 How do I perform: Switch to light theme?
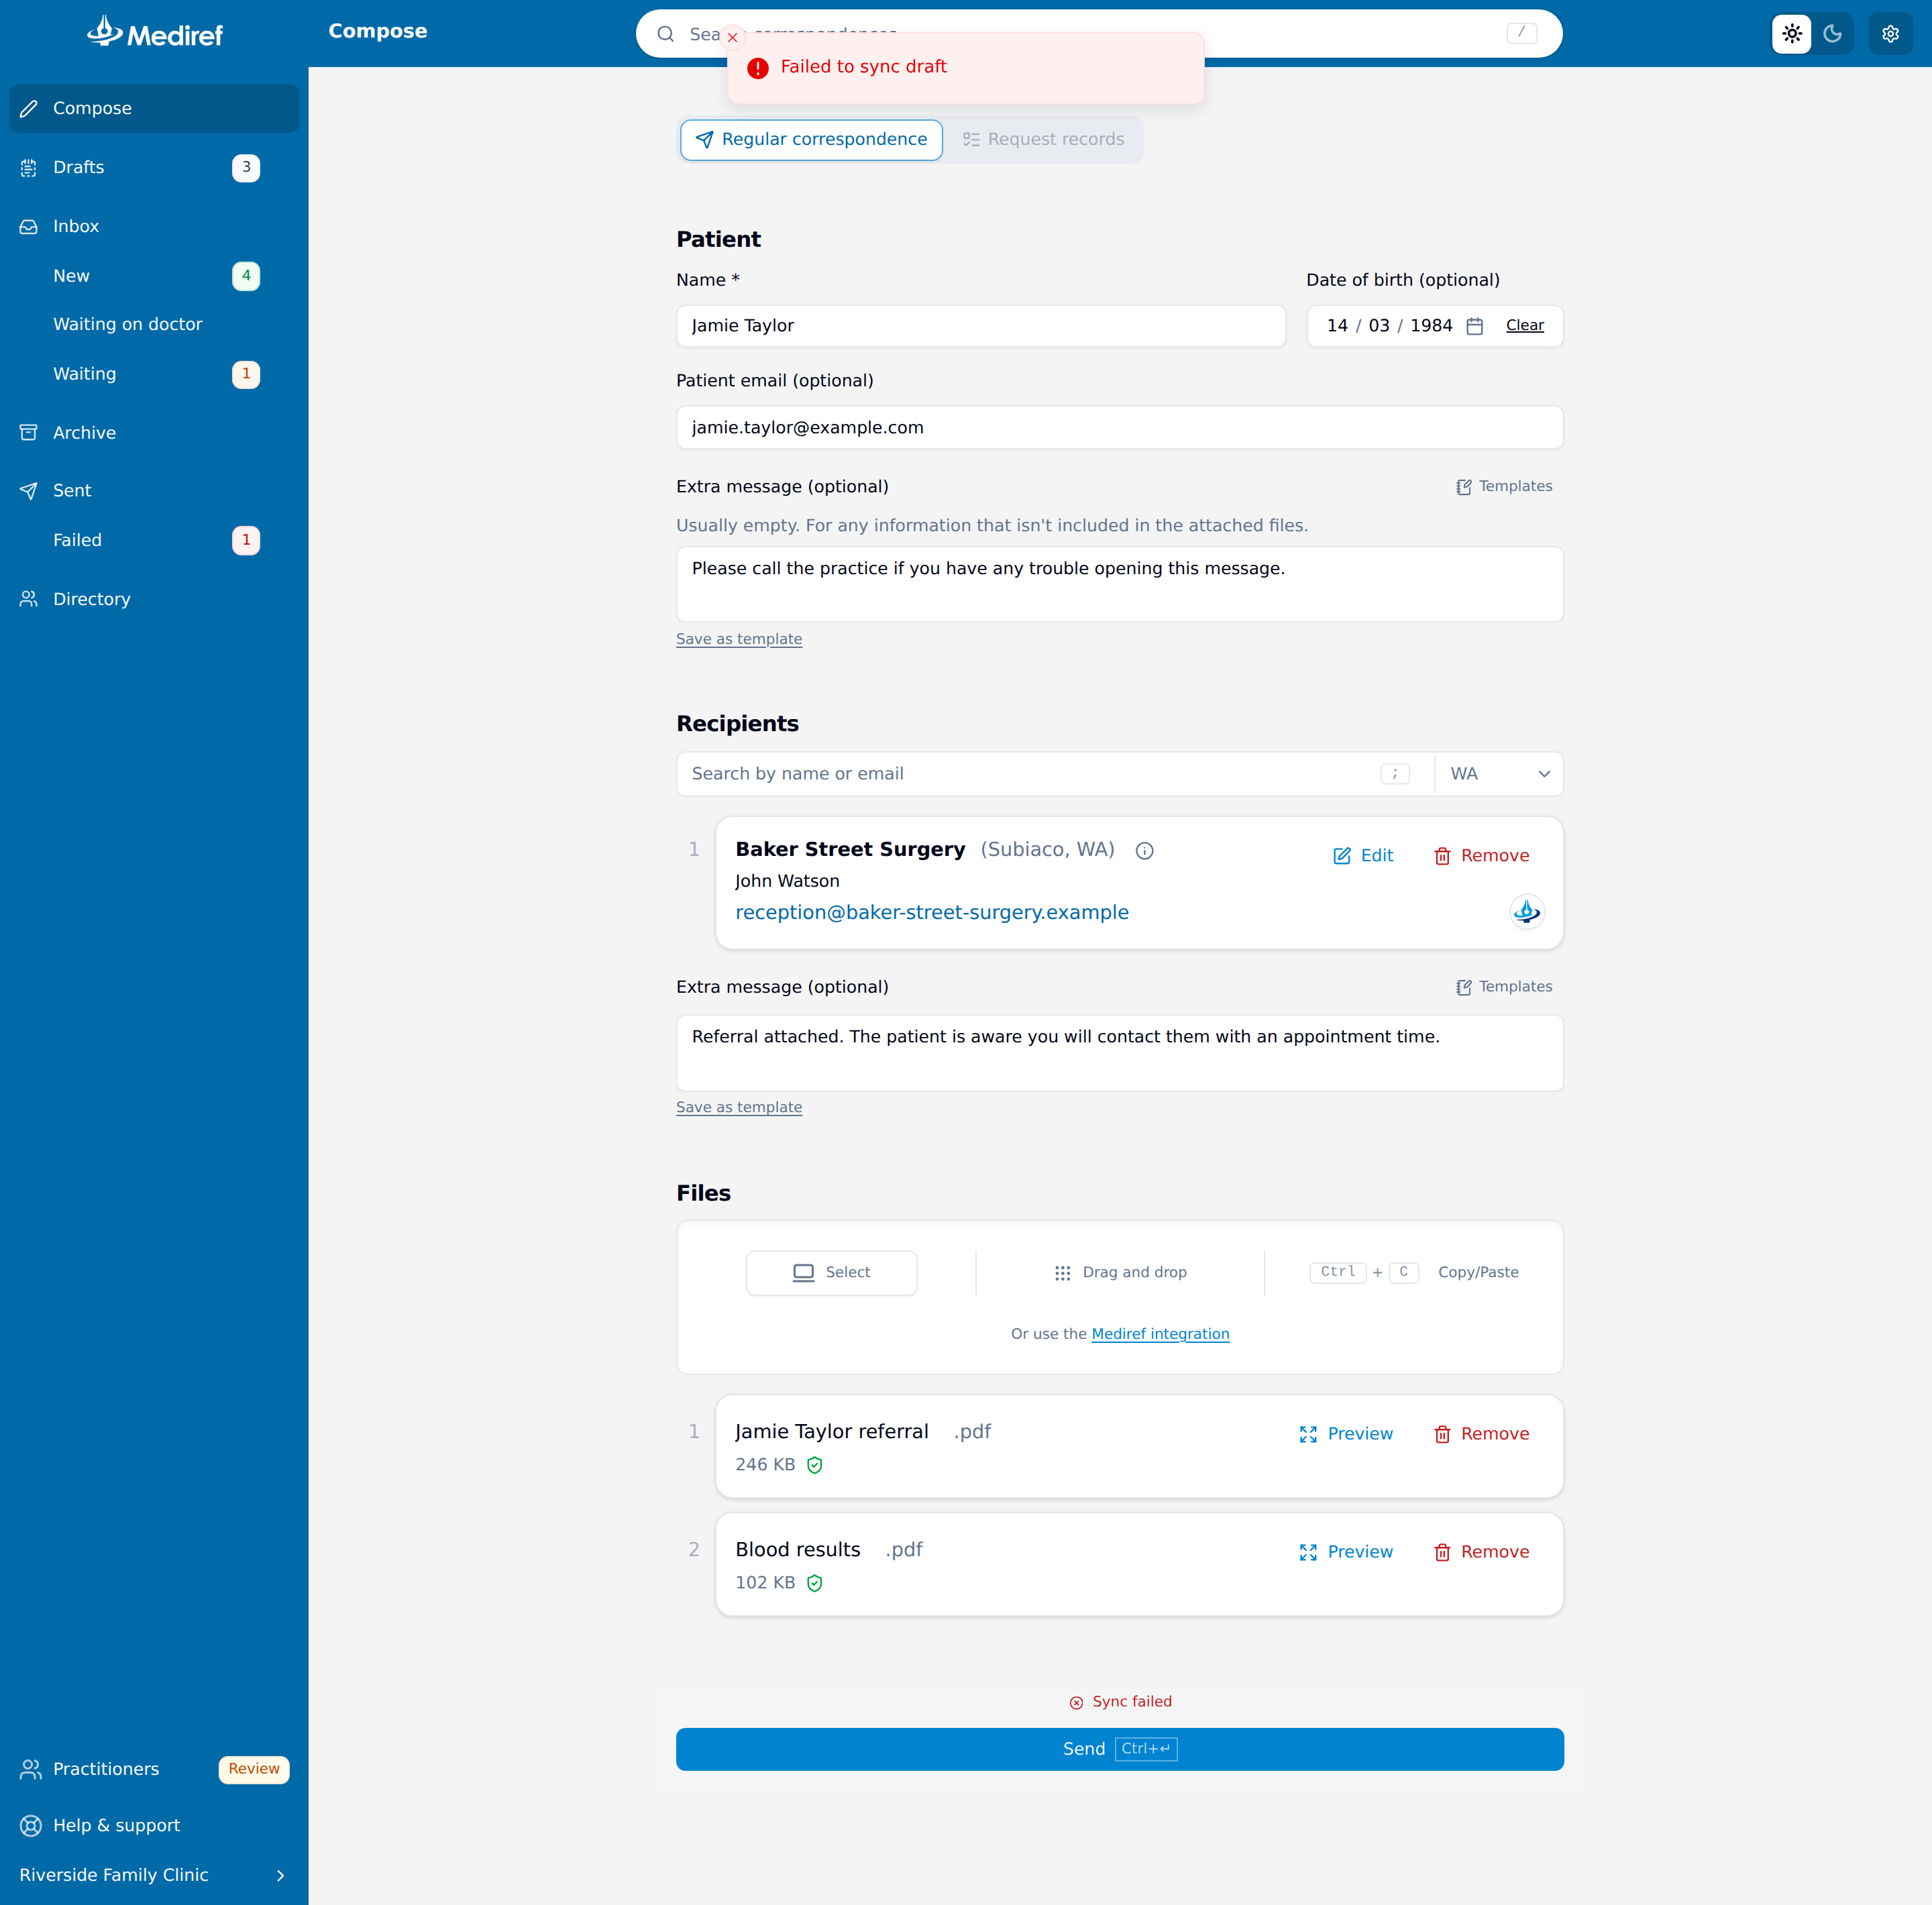click(1791, 34)
